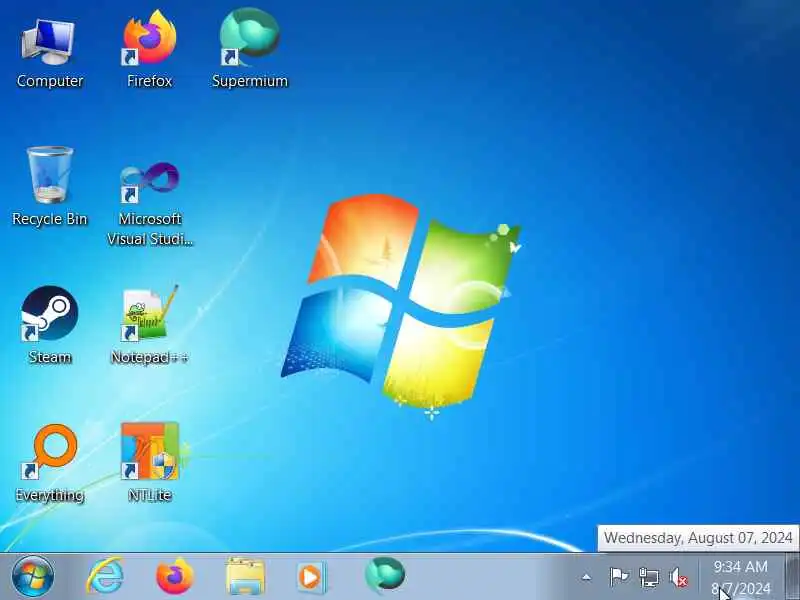Open Windows Media Player from taskbar
800x600 pixels.
click(x=311, y=577)
